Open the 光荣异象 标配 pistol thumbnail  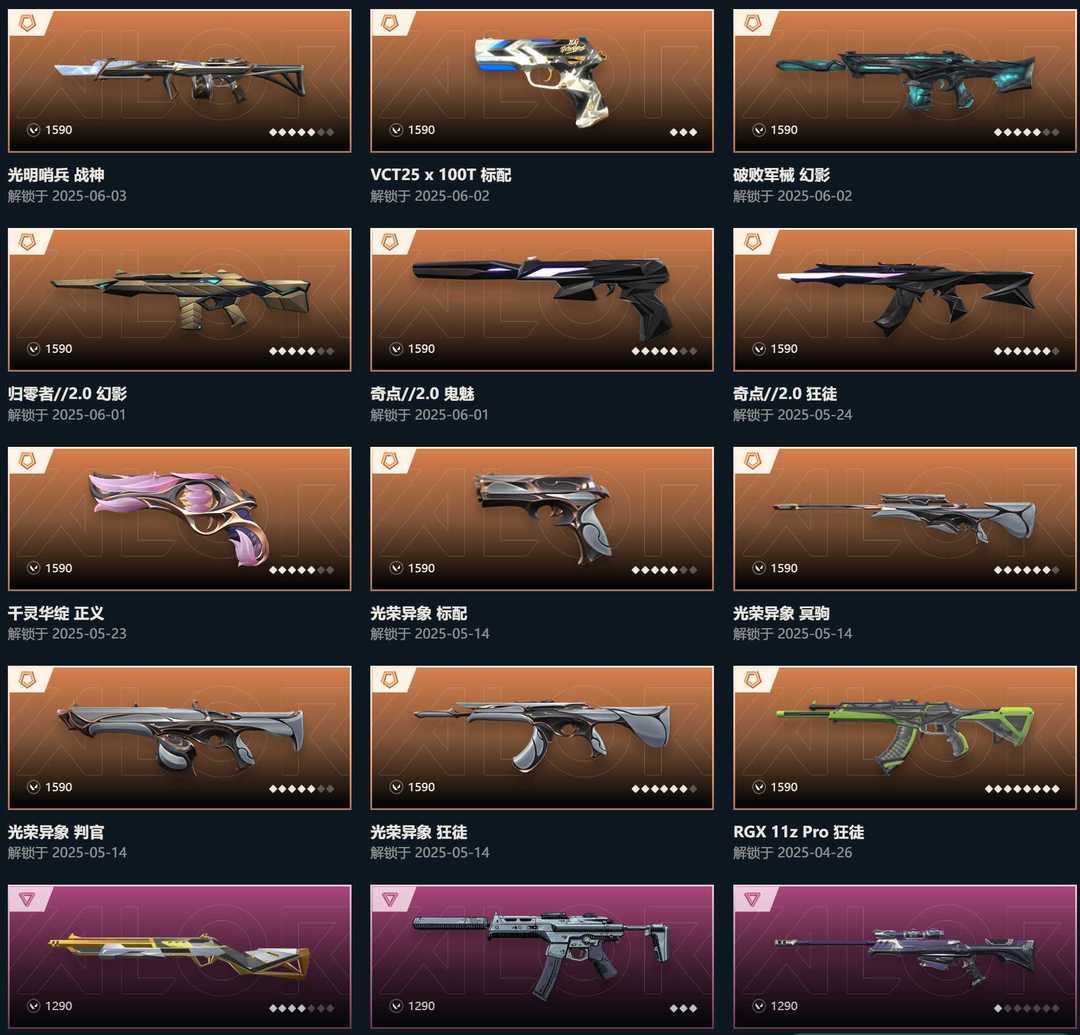pyautogui.click(x=542, y=519)
